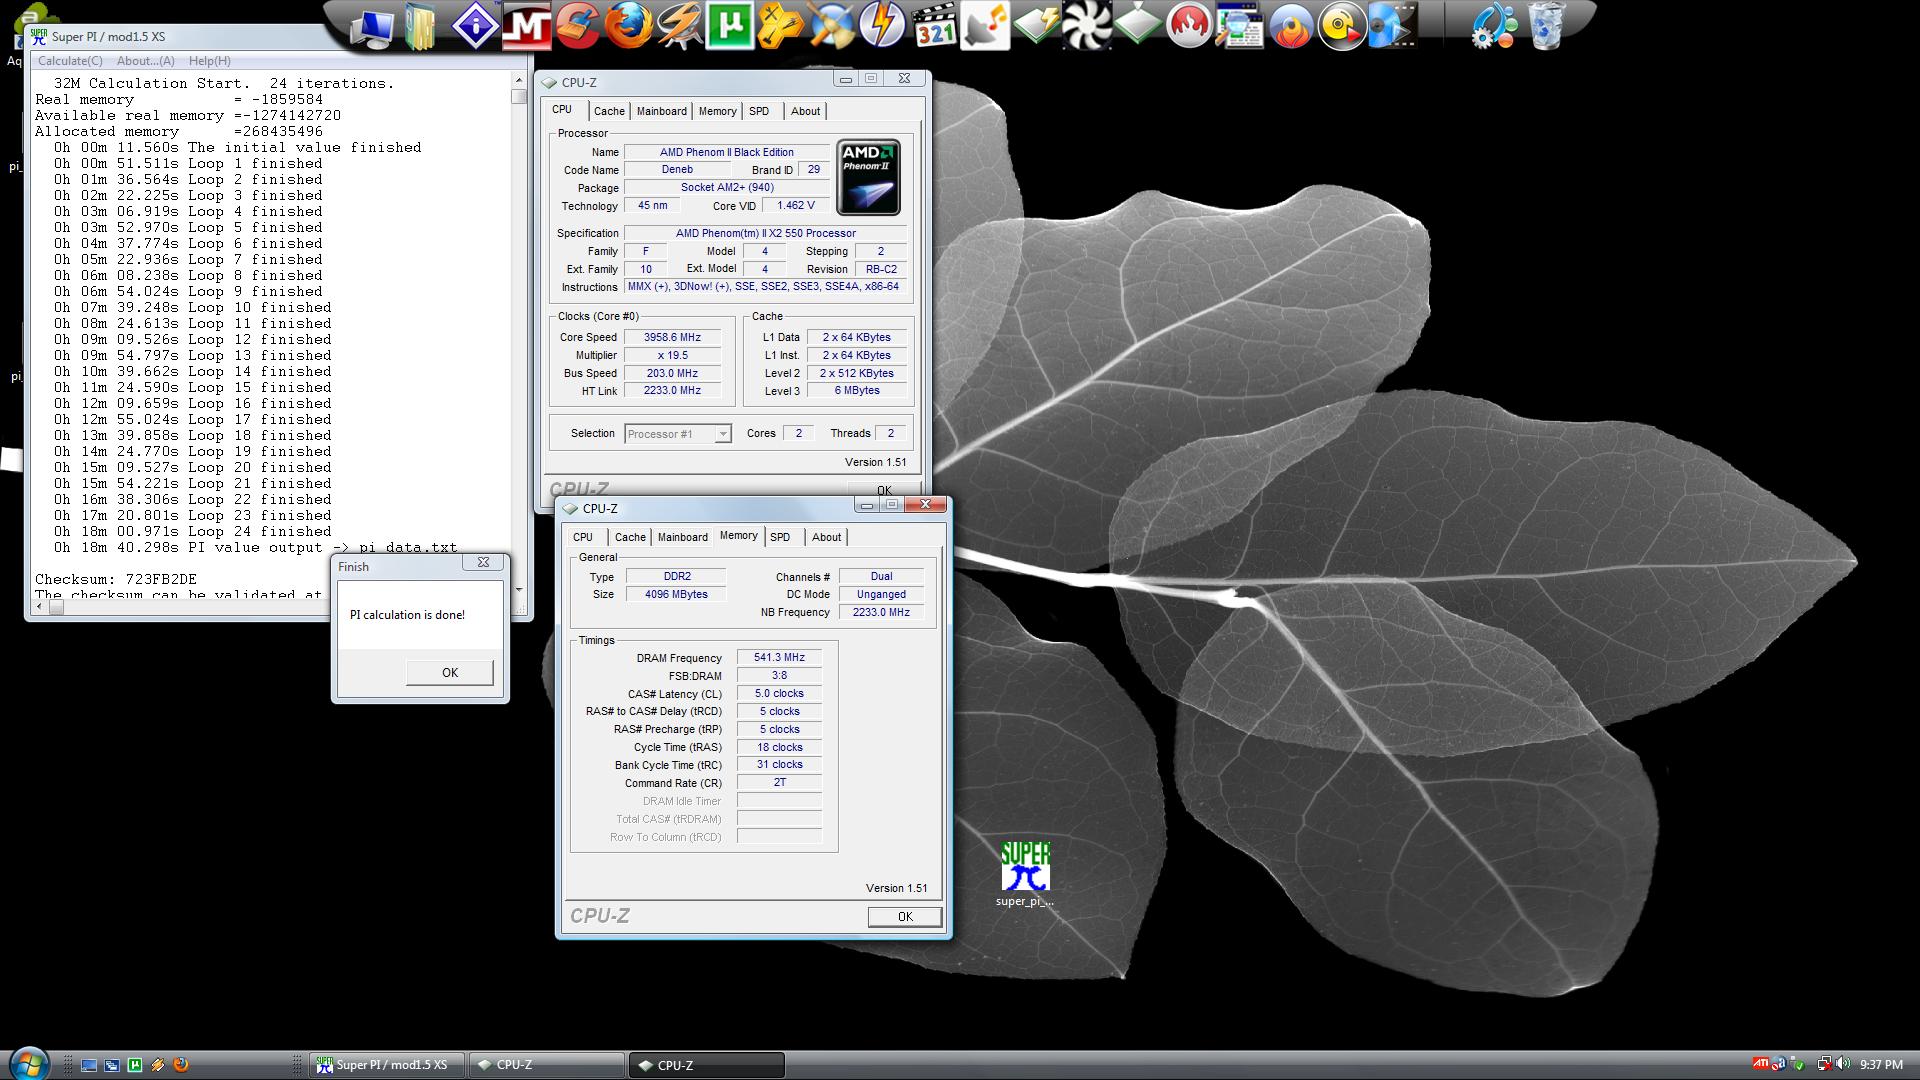This screenshot has width=1920, height=1080.
Task: Click the network connection tray icon
Action: pos(1824,1064)
